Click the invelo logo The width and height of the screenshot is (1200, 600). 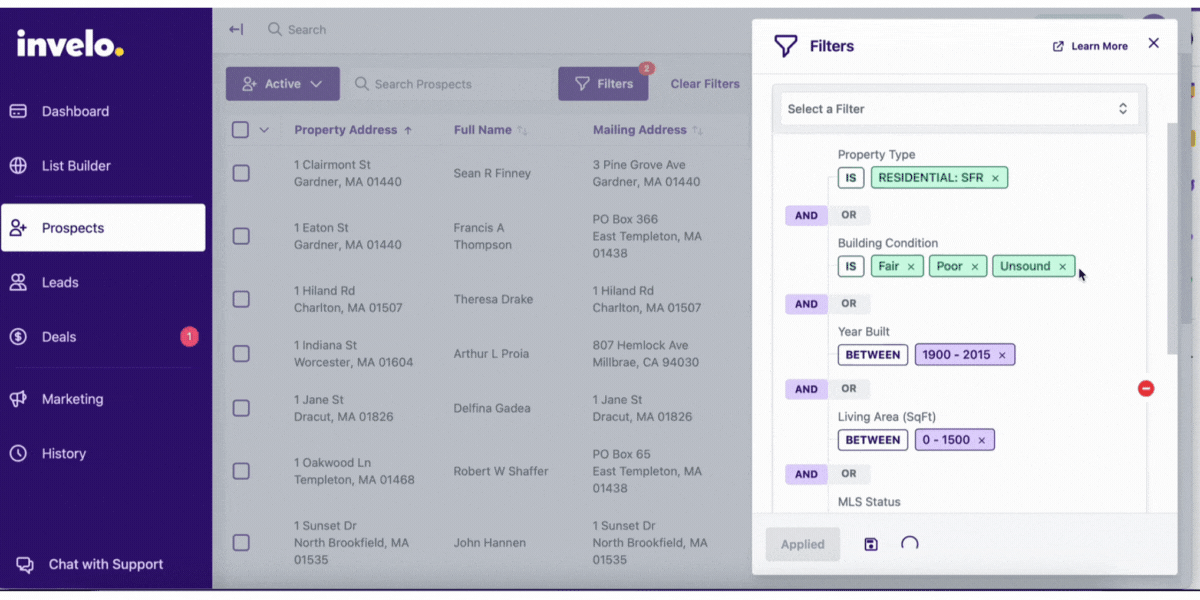69,43
